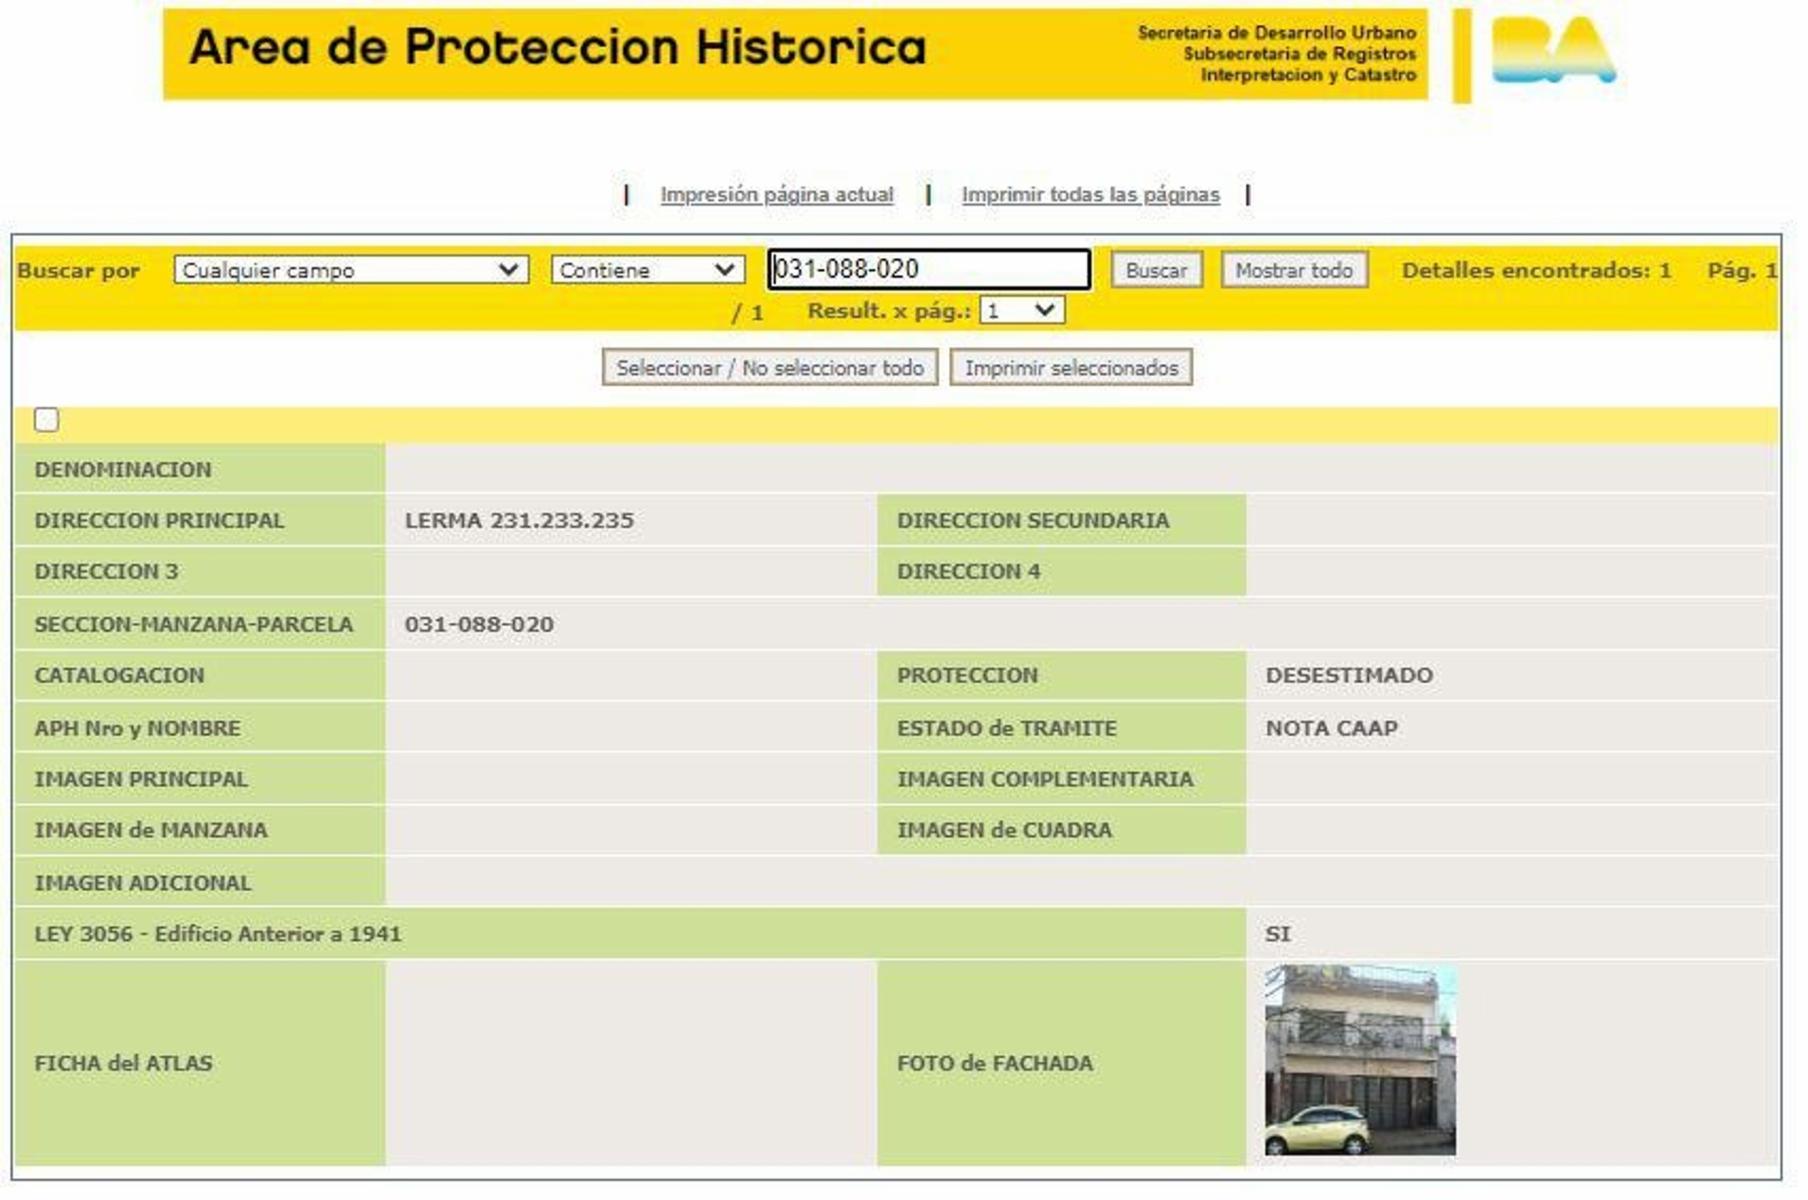Click the 'Detalles encontrados: 1' text
The image size is (1808, 1200).
[x=1537, y=271]
